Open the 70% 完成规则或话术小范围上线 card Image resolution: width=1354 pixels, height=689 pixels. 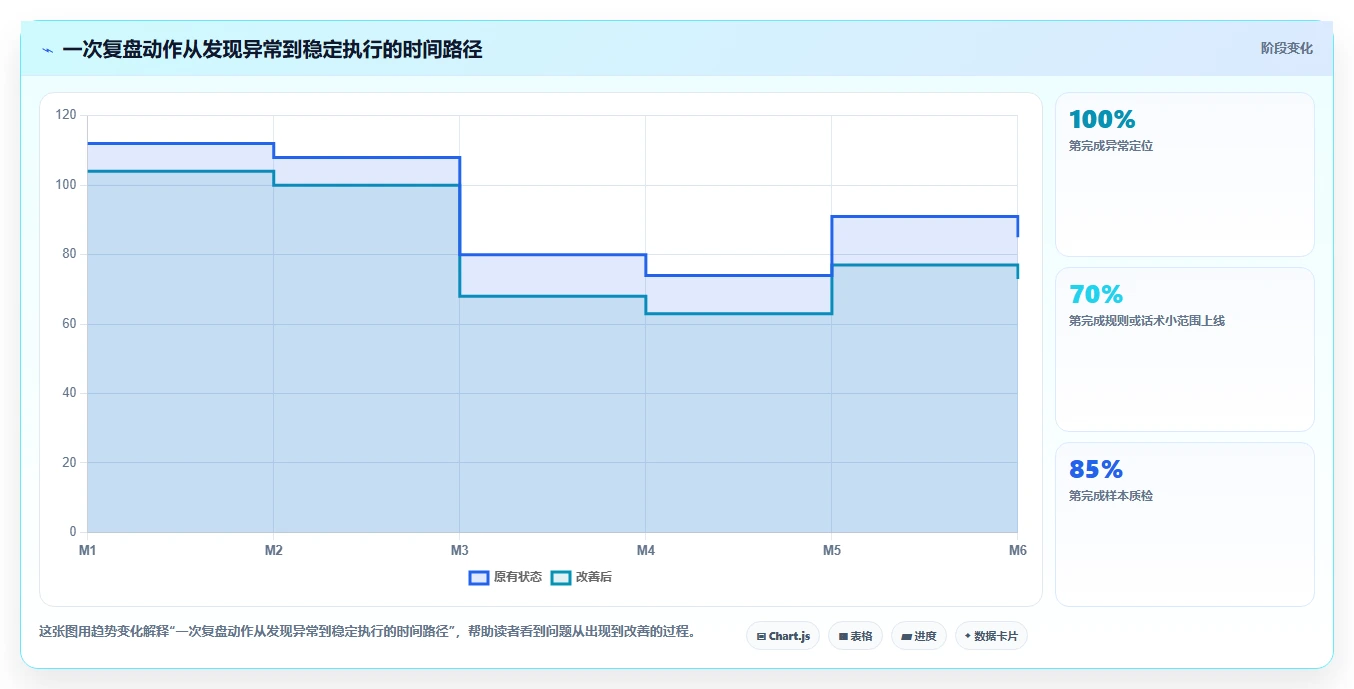[x=1185, y=350]
